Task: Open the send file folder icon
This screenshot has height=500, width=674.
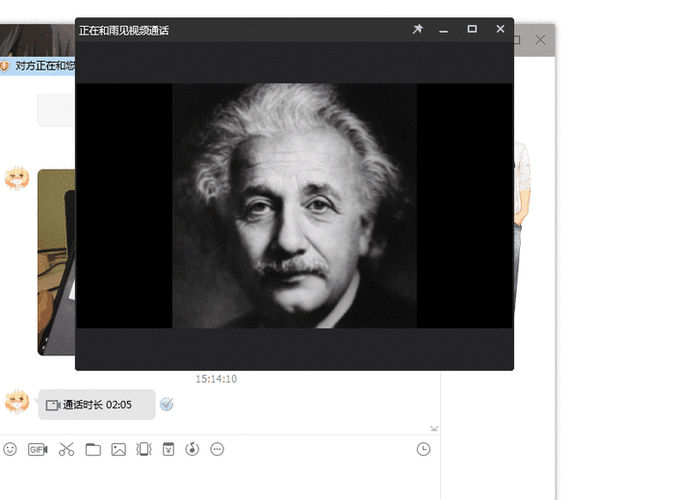Action: [x=93, y=450]
